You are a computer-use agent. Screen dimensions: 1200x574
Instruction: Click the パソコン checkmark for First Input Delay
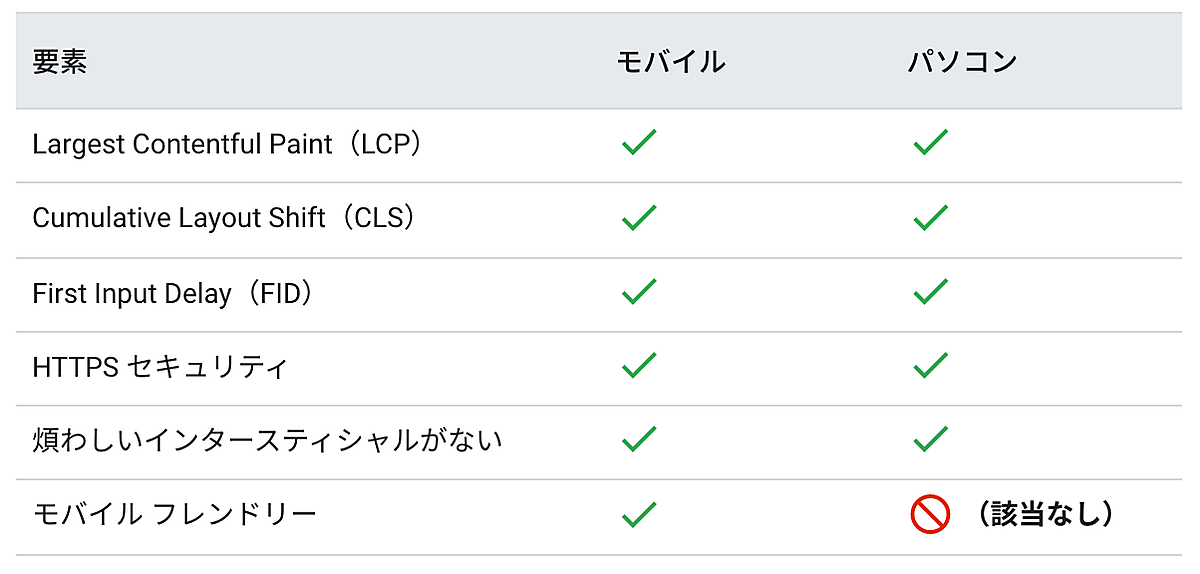click(930, 293)
